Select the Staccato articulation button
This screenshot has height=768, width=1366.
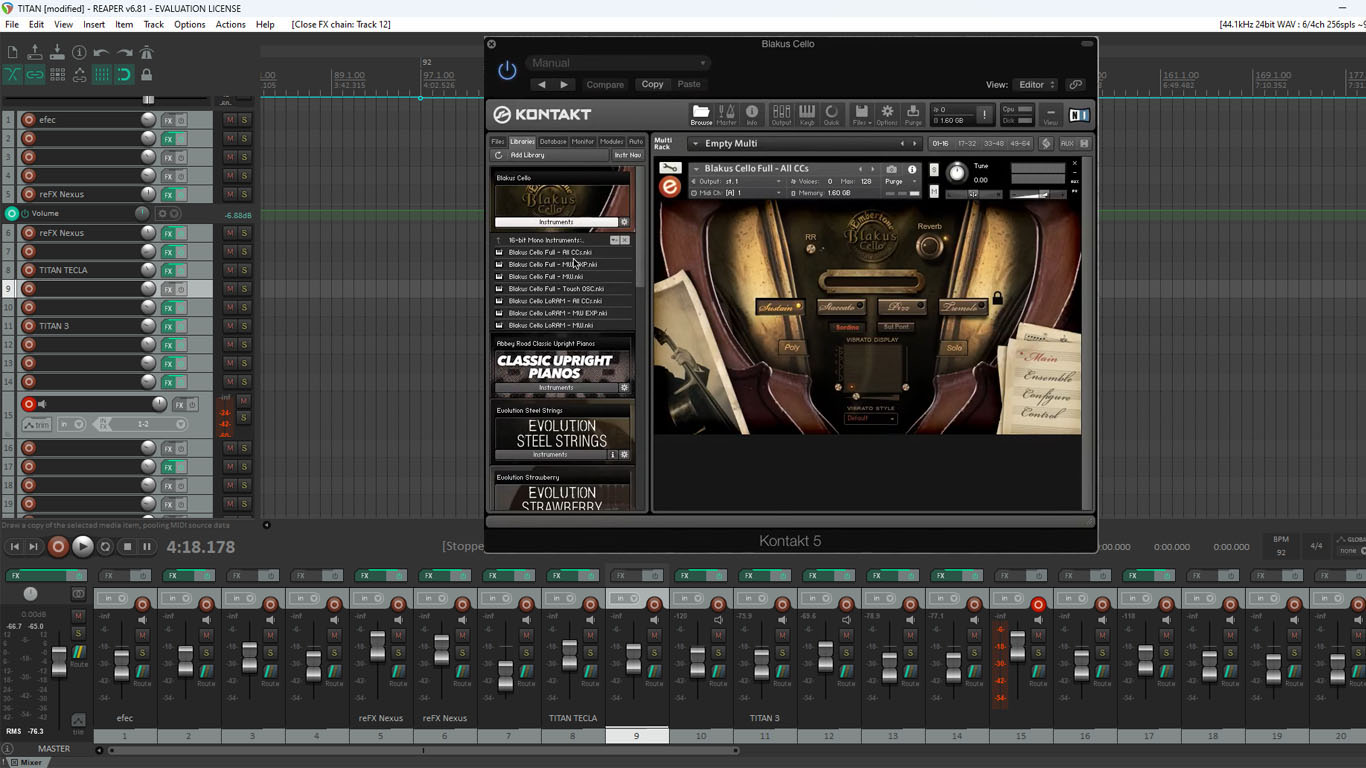(841, 307)
